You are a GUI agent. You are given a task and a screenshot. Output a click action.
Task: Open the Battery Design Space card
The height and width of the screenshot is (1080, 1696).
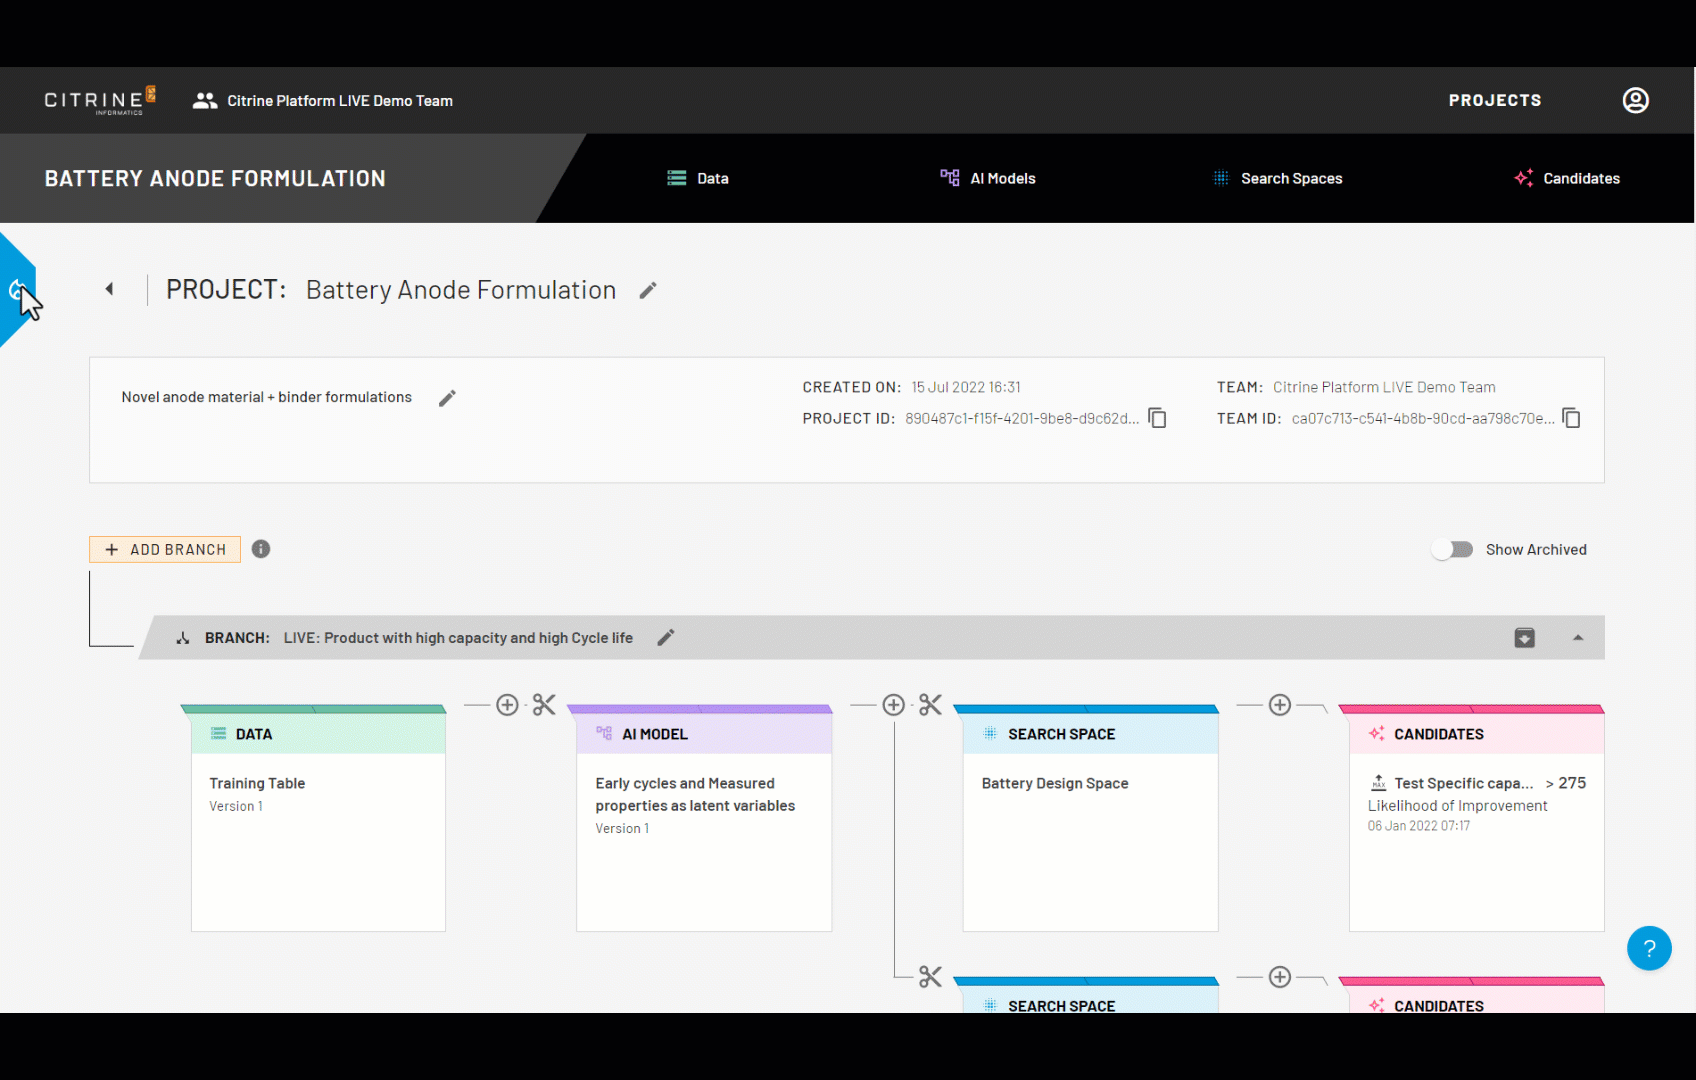(1090, 842)
